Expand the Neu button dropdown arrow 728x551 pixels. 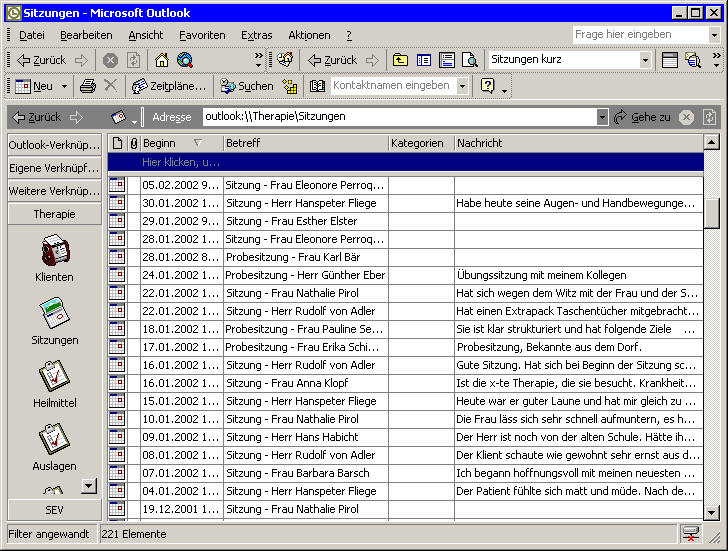click(x=65, y=86)
